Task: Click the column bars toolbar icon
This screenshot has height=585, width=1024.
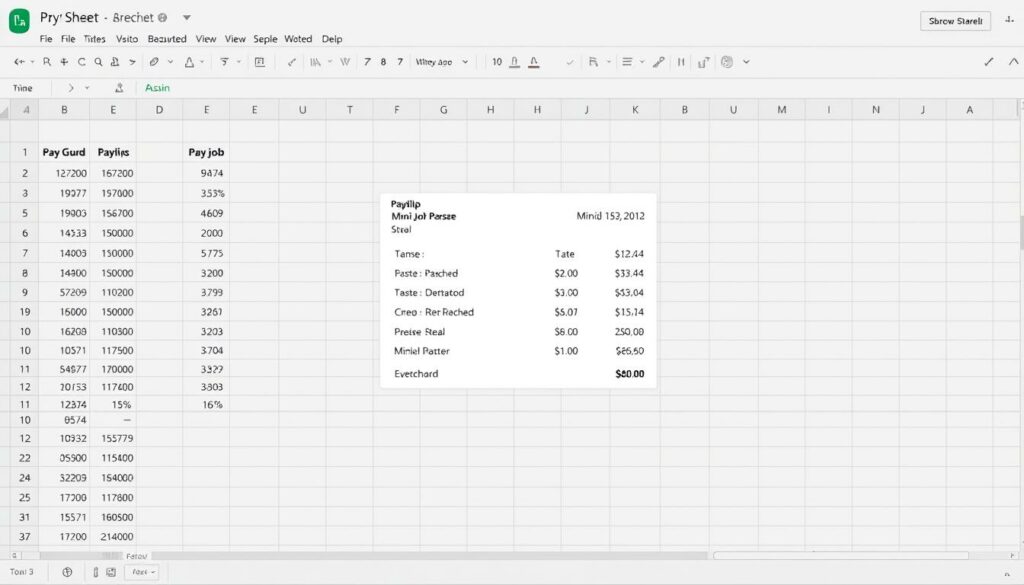Action: (315, 62)
